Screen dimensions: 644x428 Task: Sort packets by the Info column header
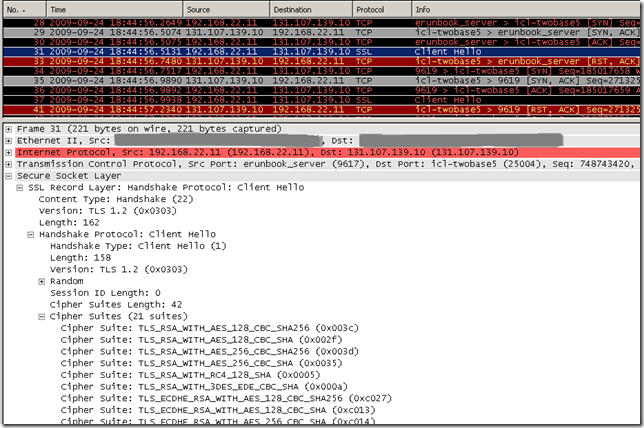click(x=526, y=9)
